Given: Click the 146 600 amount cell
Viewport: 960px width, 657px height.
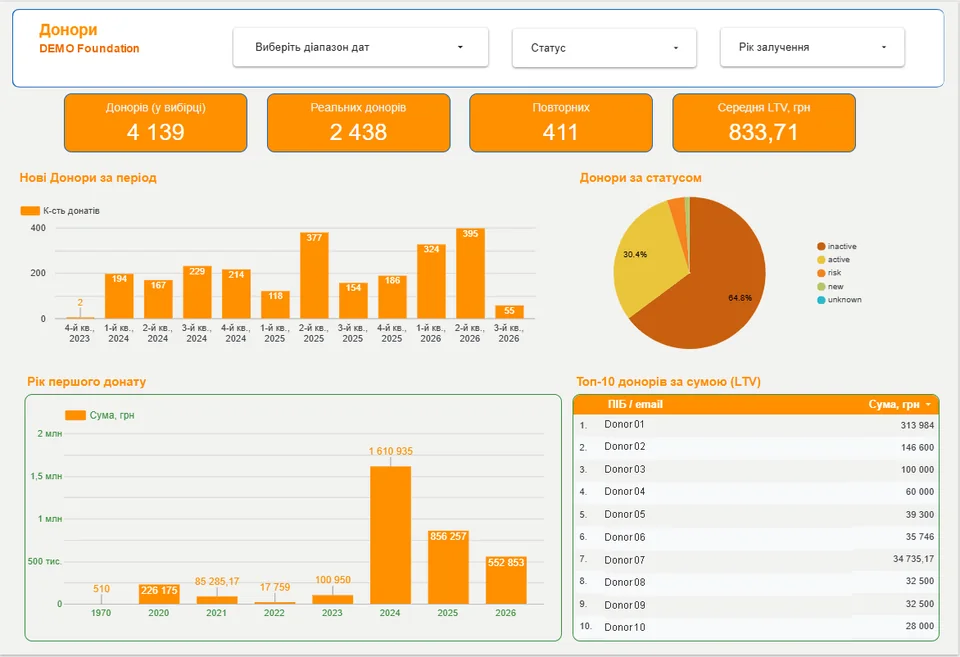Looking at the screenshot, I should point(917,448).
